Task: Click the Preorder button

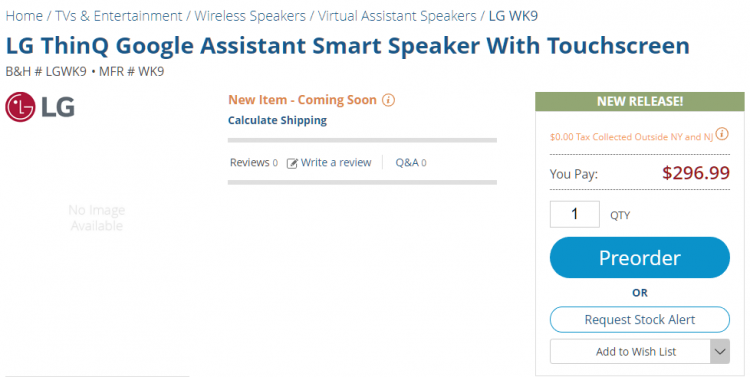Action: (x=640, y=258)
